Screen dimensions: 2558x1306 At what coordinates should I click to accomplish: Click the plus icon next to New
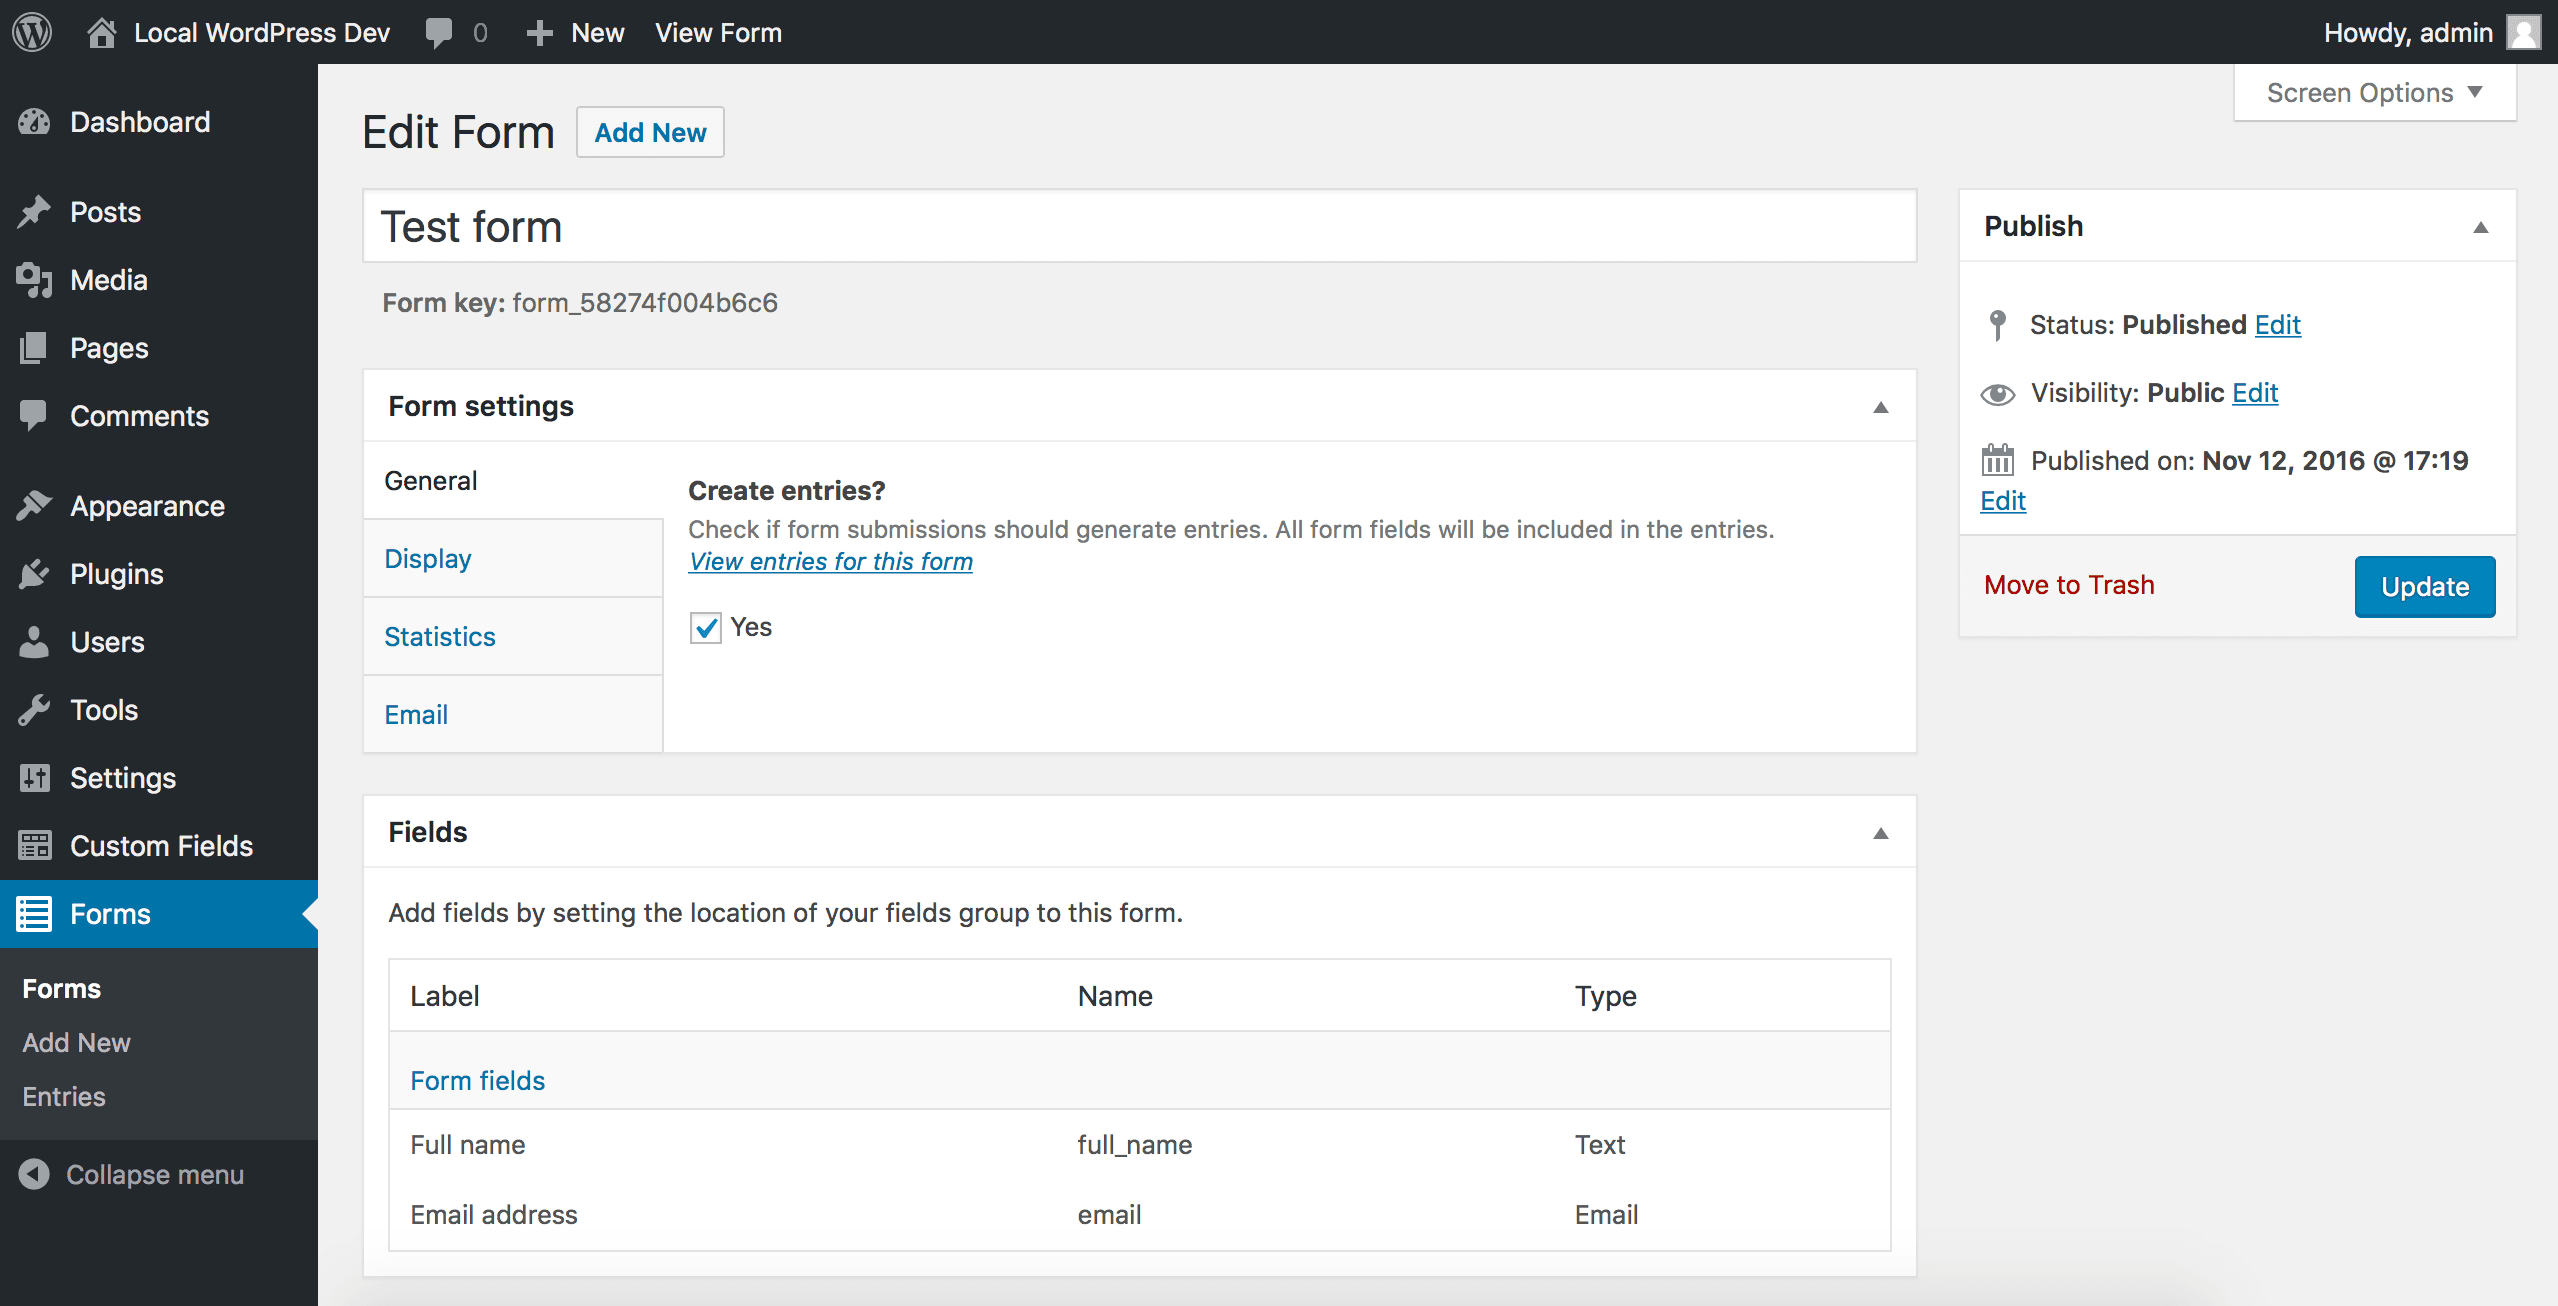(x=539, y=33)
